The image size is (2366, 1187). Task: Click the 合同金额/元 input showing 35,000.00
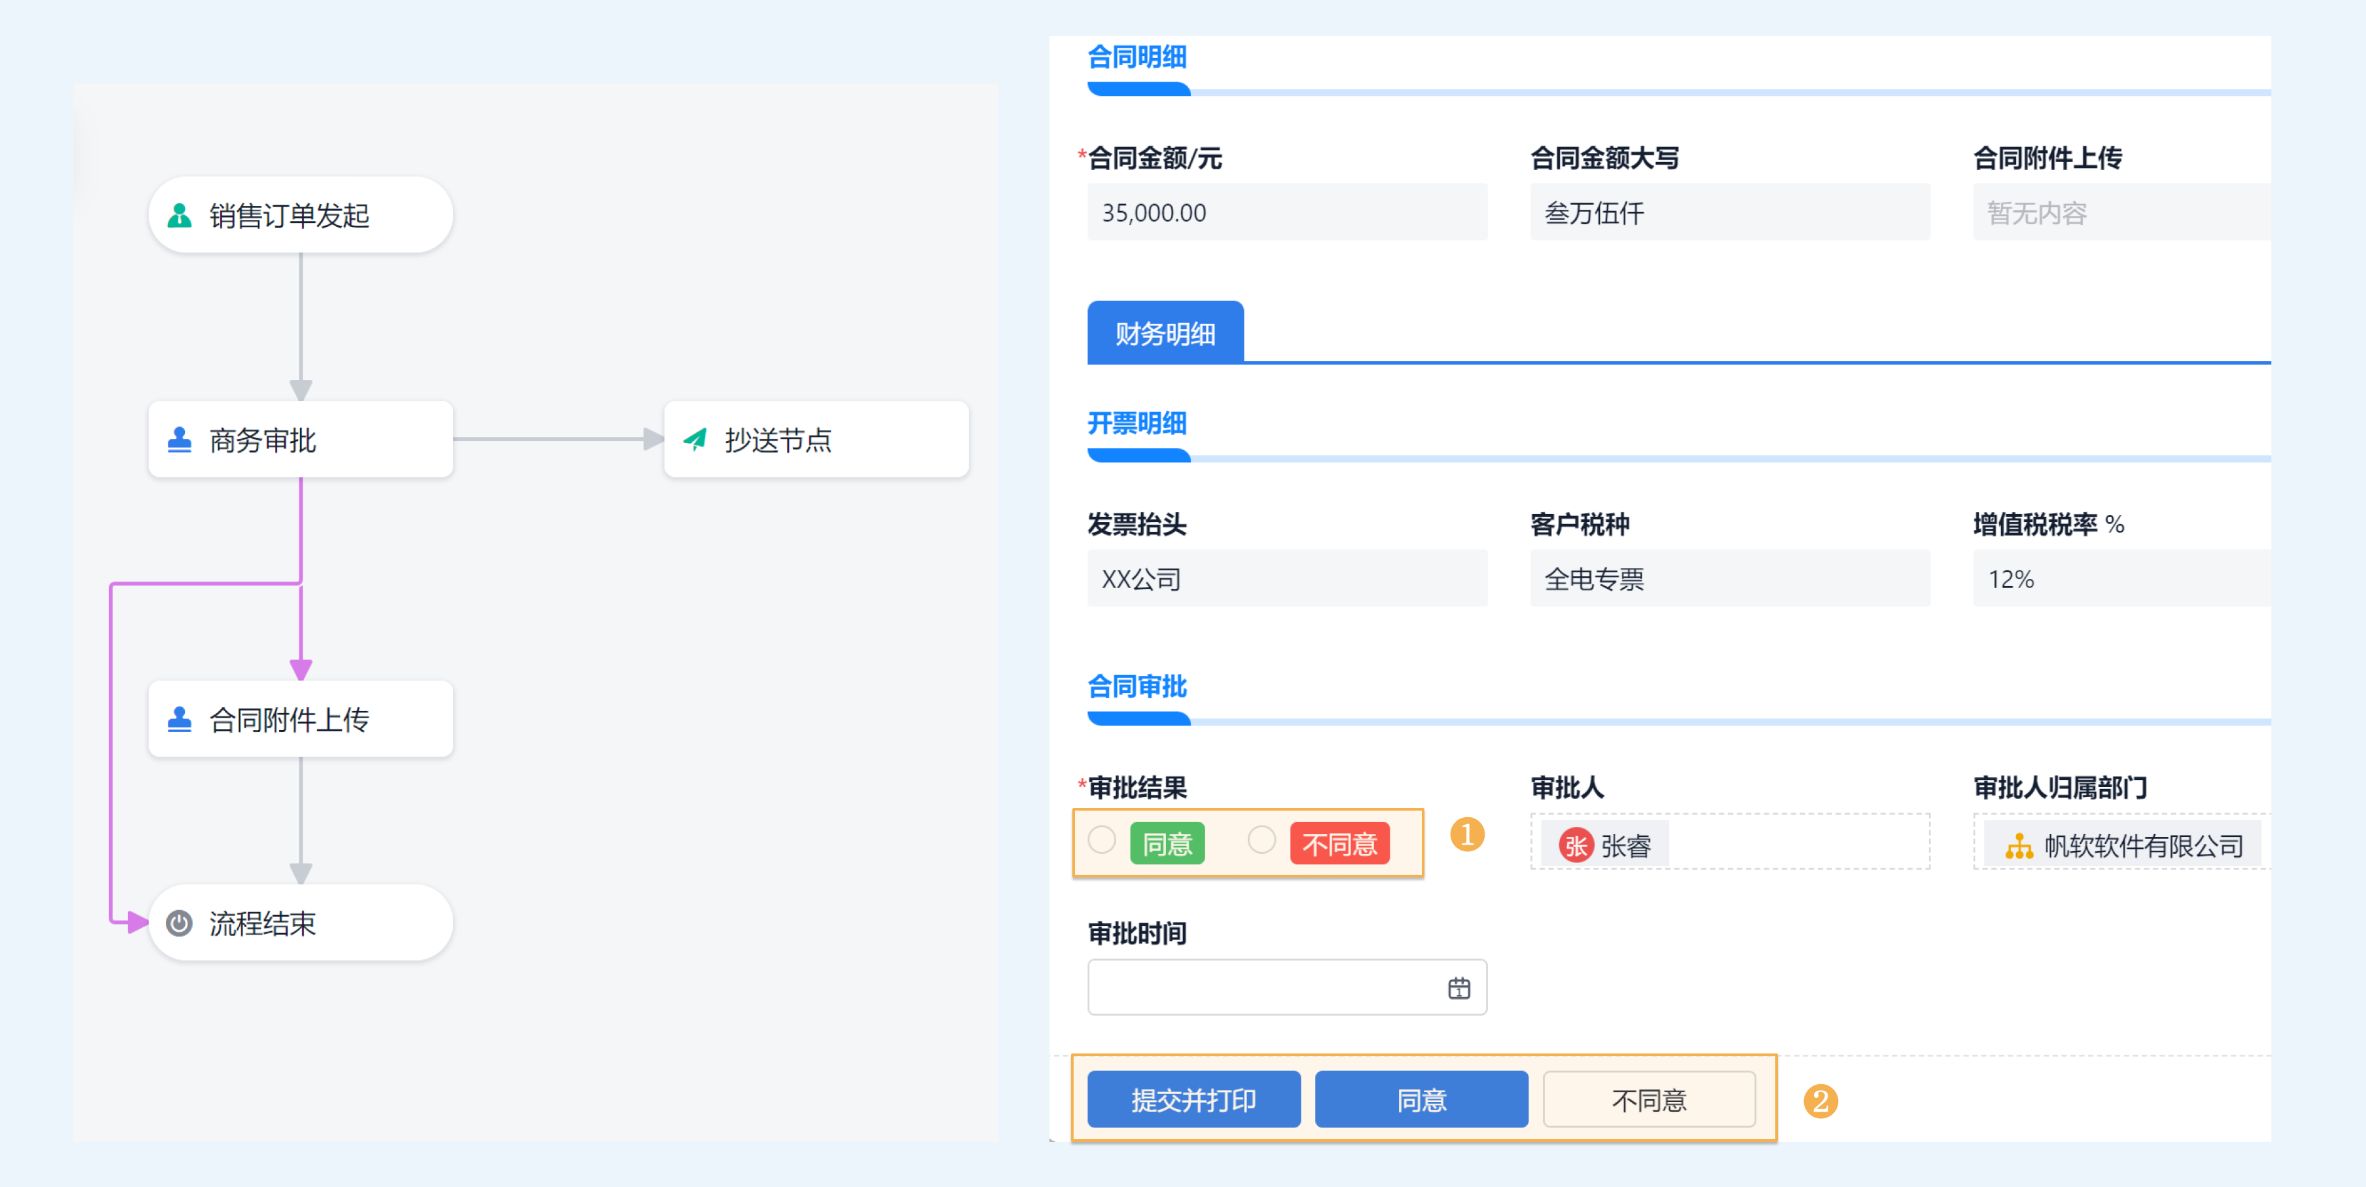point(1286,212)
